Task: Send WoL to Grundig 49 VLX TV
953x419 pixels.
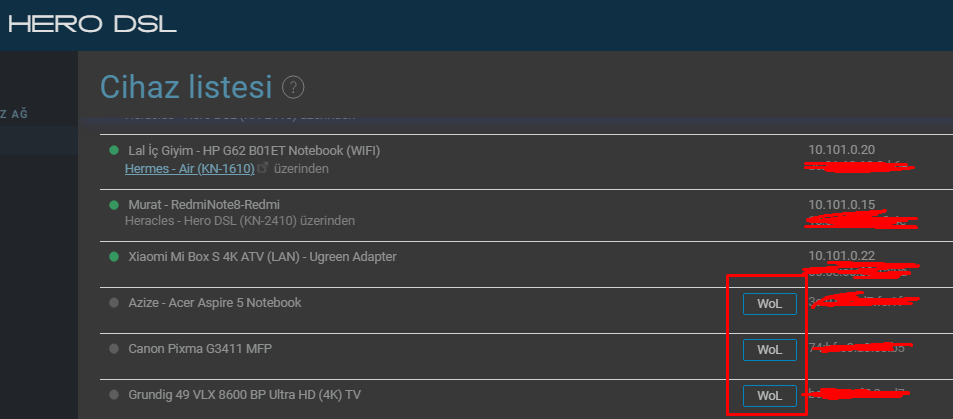Action: (x=769, y=396)
